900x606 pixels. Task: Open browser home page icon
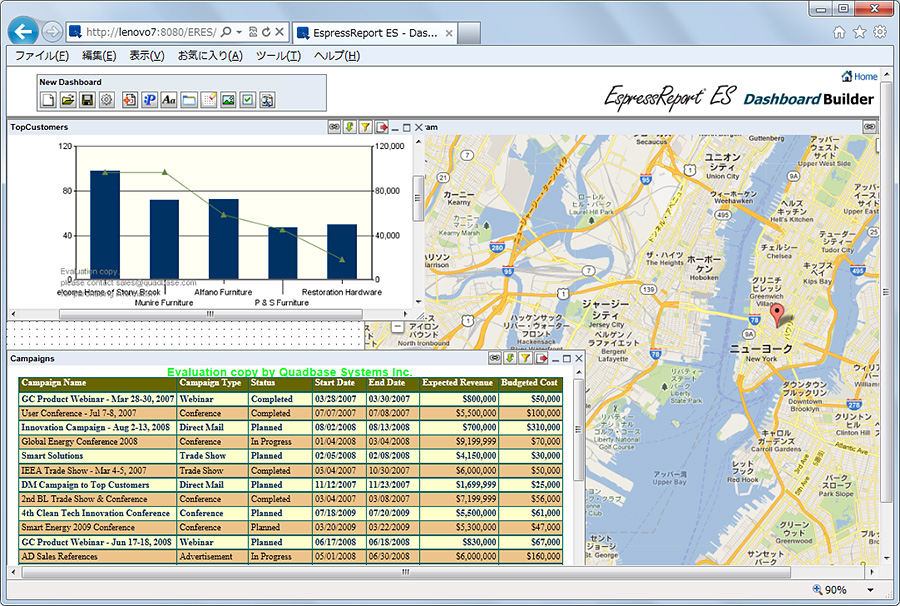click(839, 32)
